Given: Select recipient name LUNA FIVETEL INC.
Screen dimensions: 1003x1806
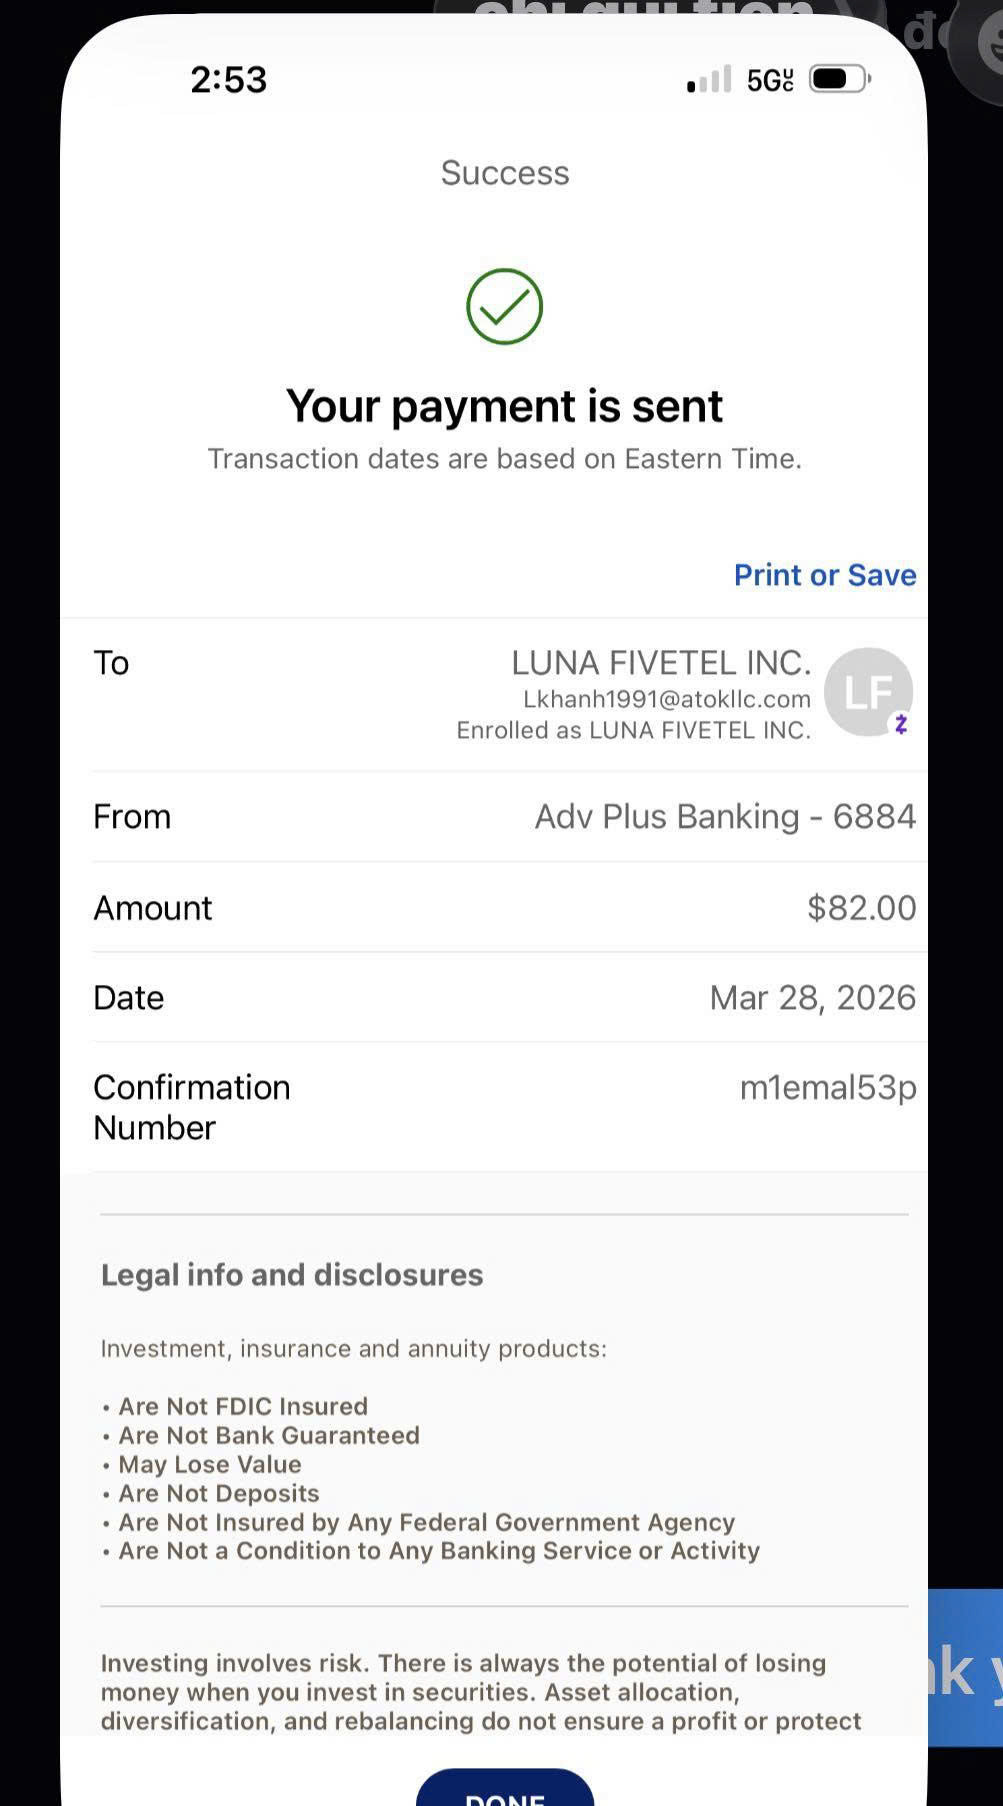Looking at the screenshot, I should [661, 663].
